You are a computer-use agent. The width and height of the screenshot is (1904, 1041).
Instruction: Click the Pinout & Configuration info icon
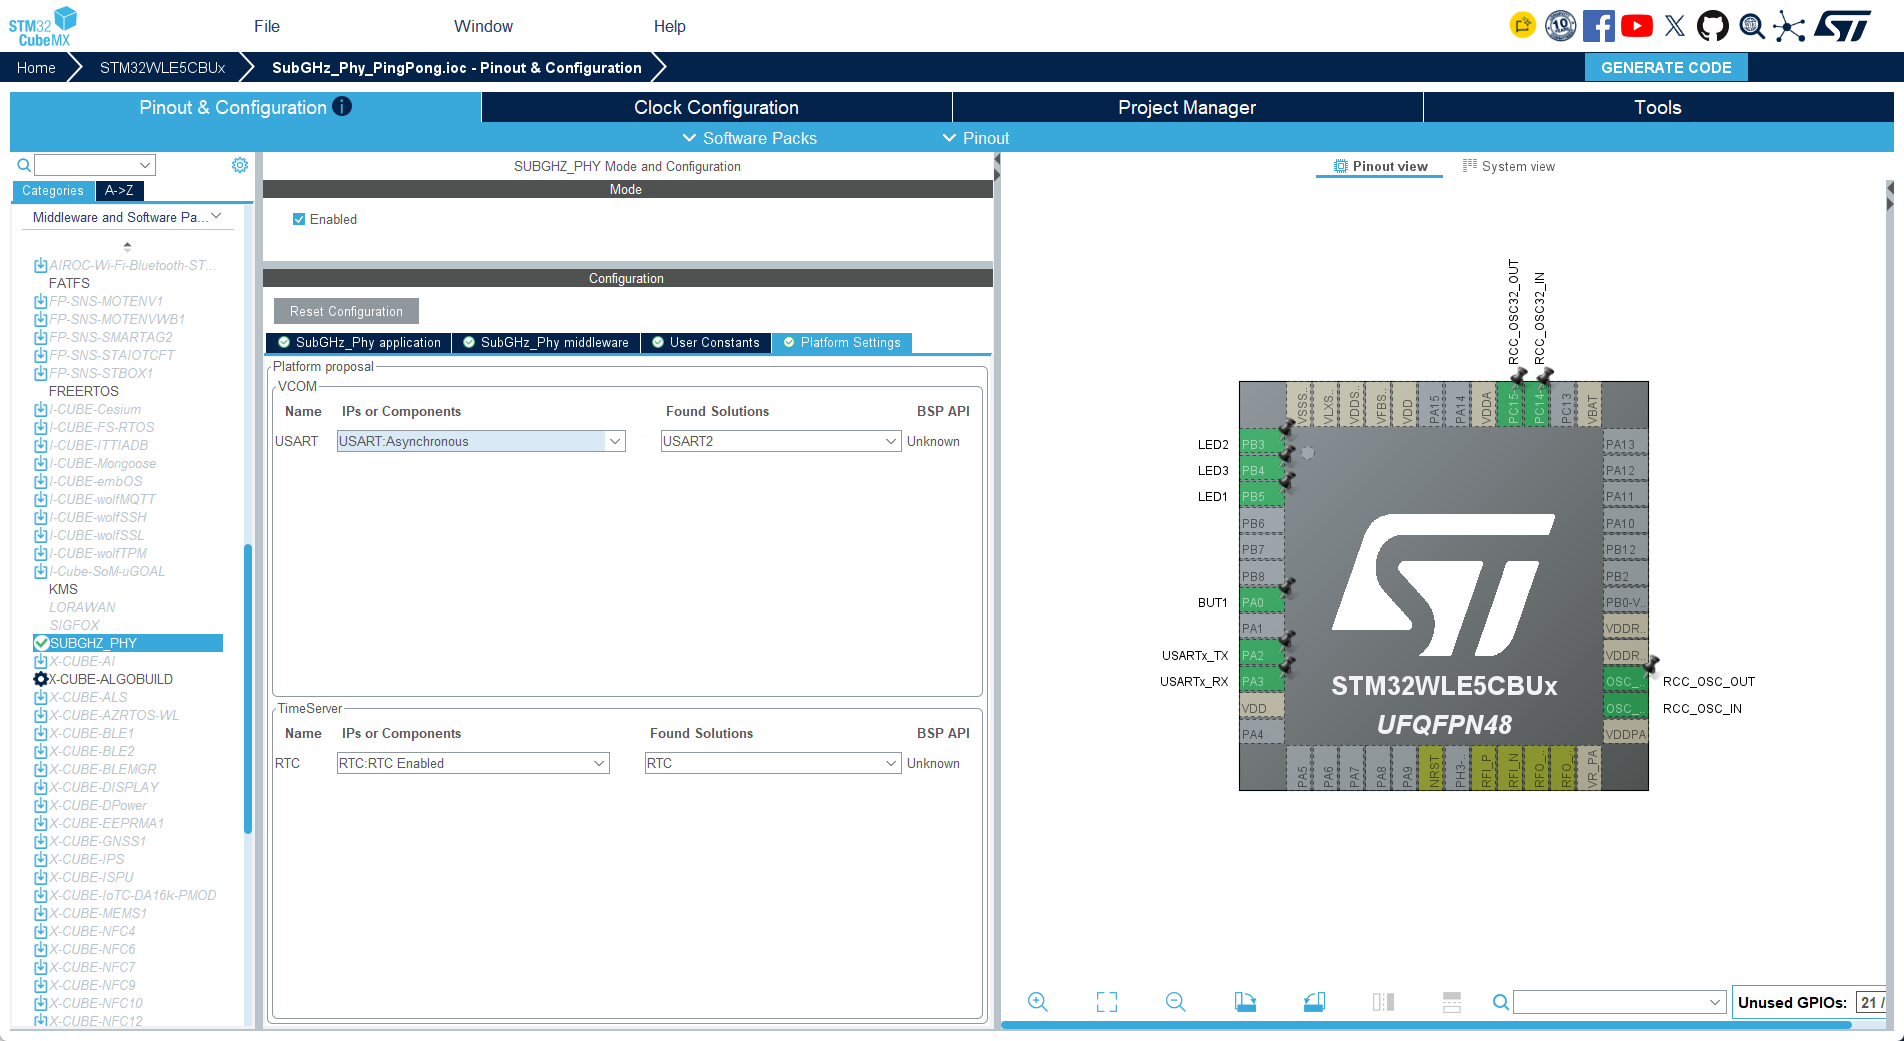tap(342, 106)
